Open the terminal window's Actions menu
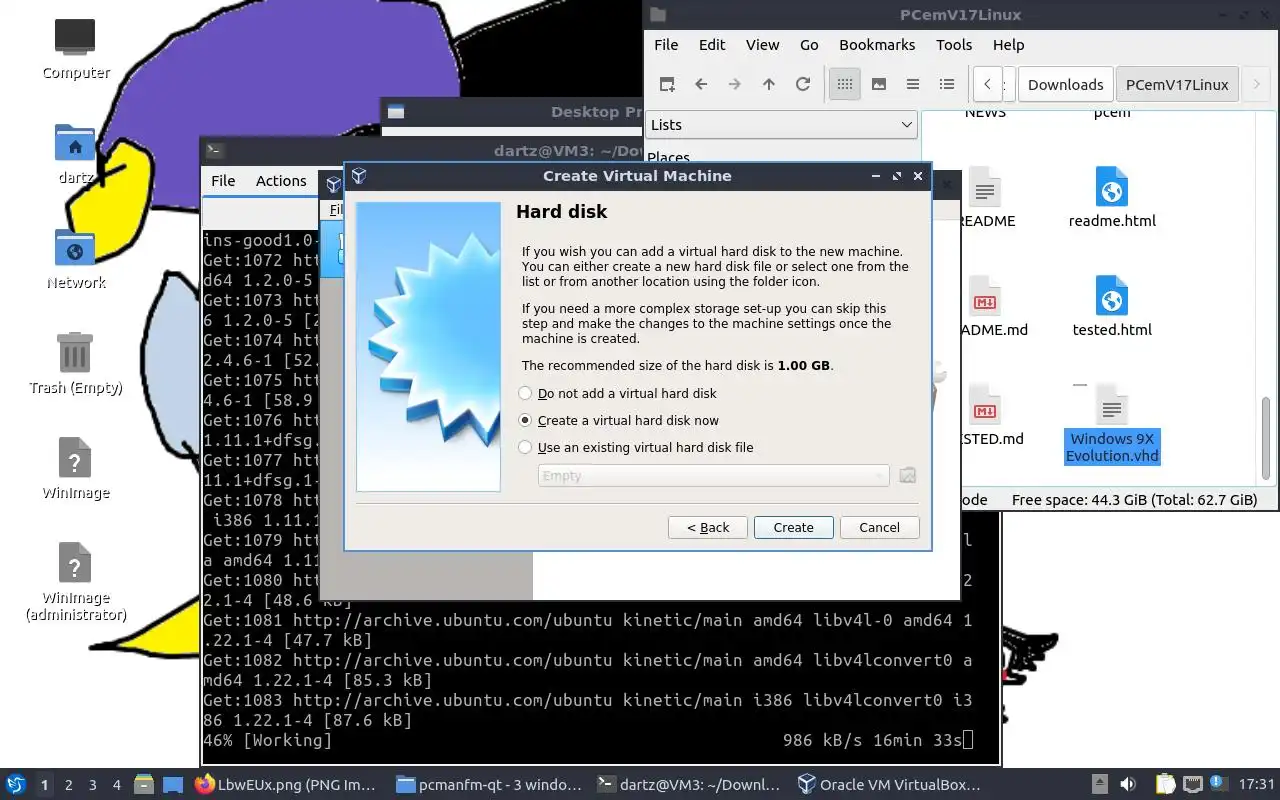1280x800 pixels. [281, 181]
